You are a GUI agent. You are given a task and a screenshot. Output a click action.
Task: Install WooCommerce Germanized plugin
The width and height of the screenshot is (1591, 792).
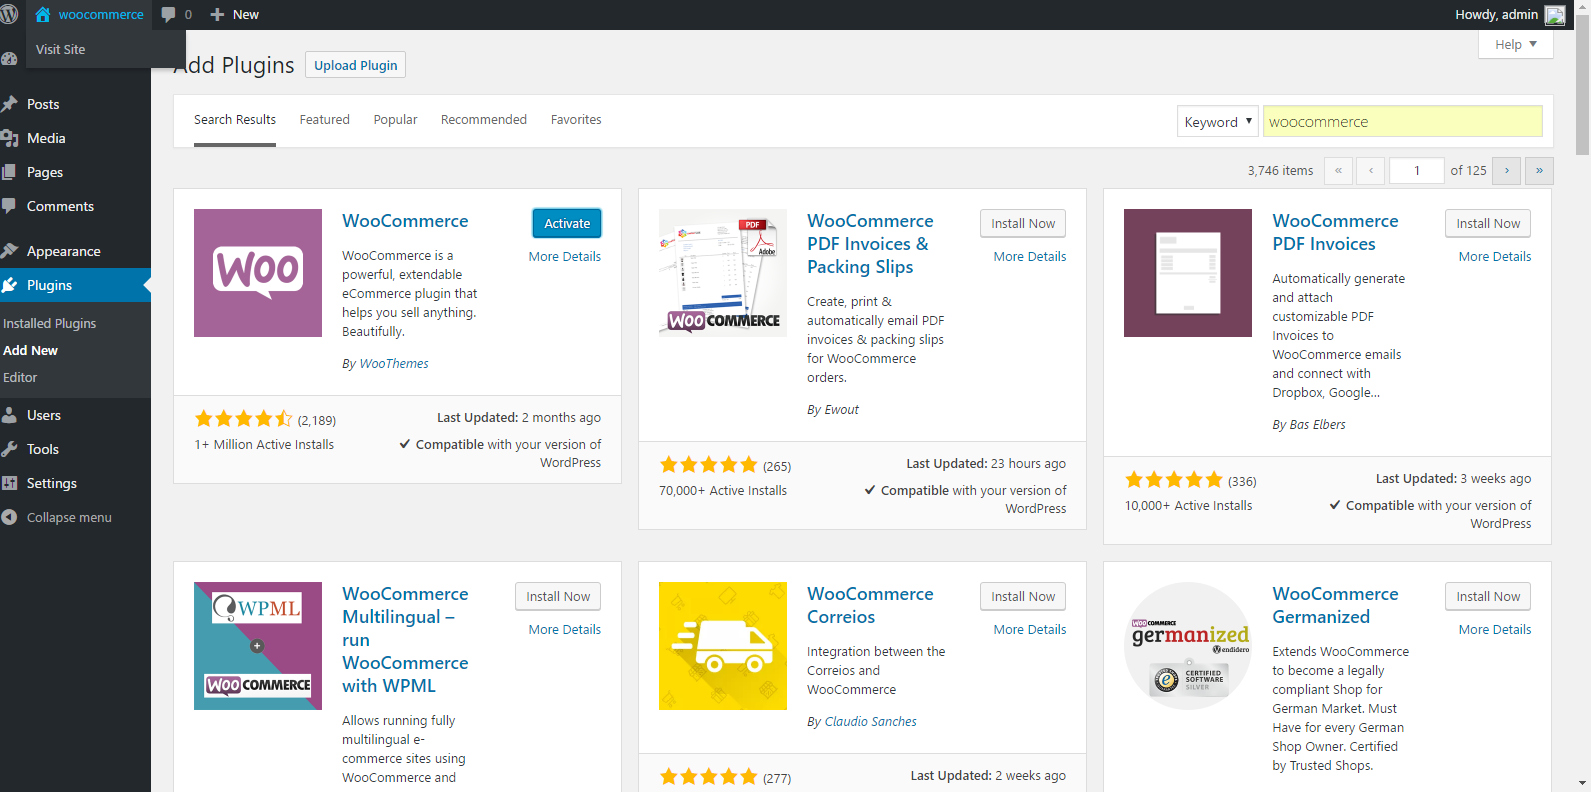pos(1488,596)
